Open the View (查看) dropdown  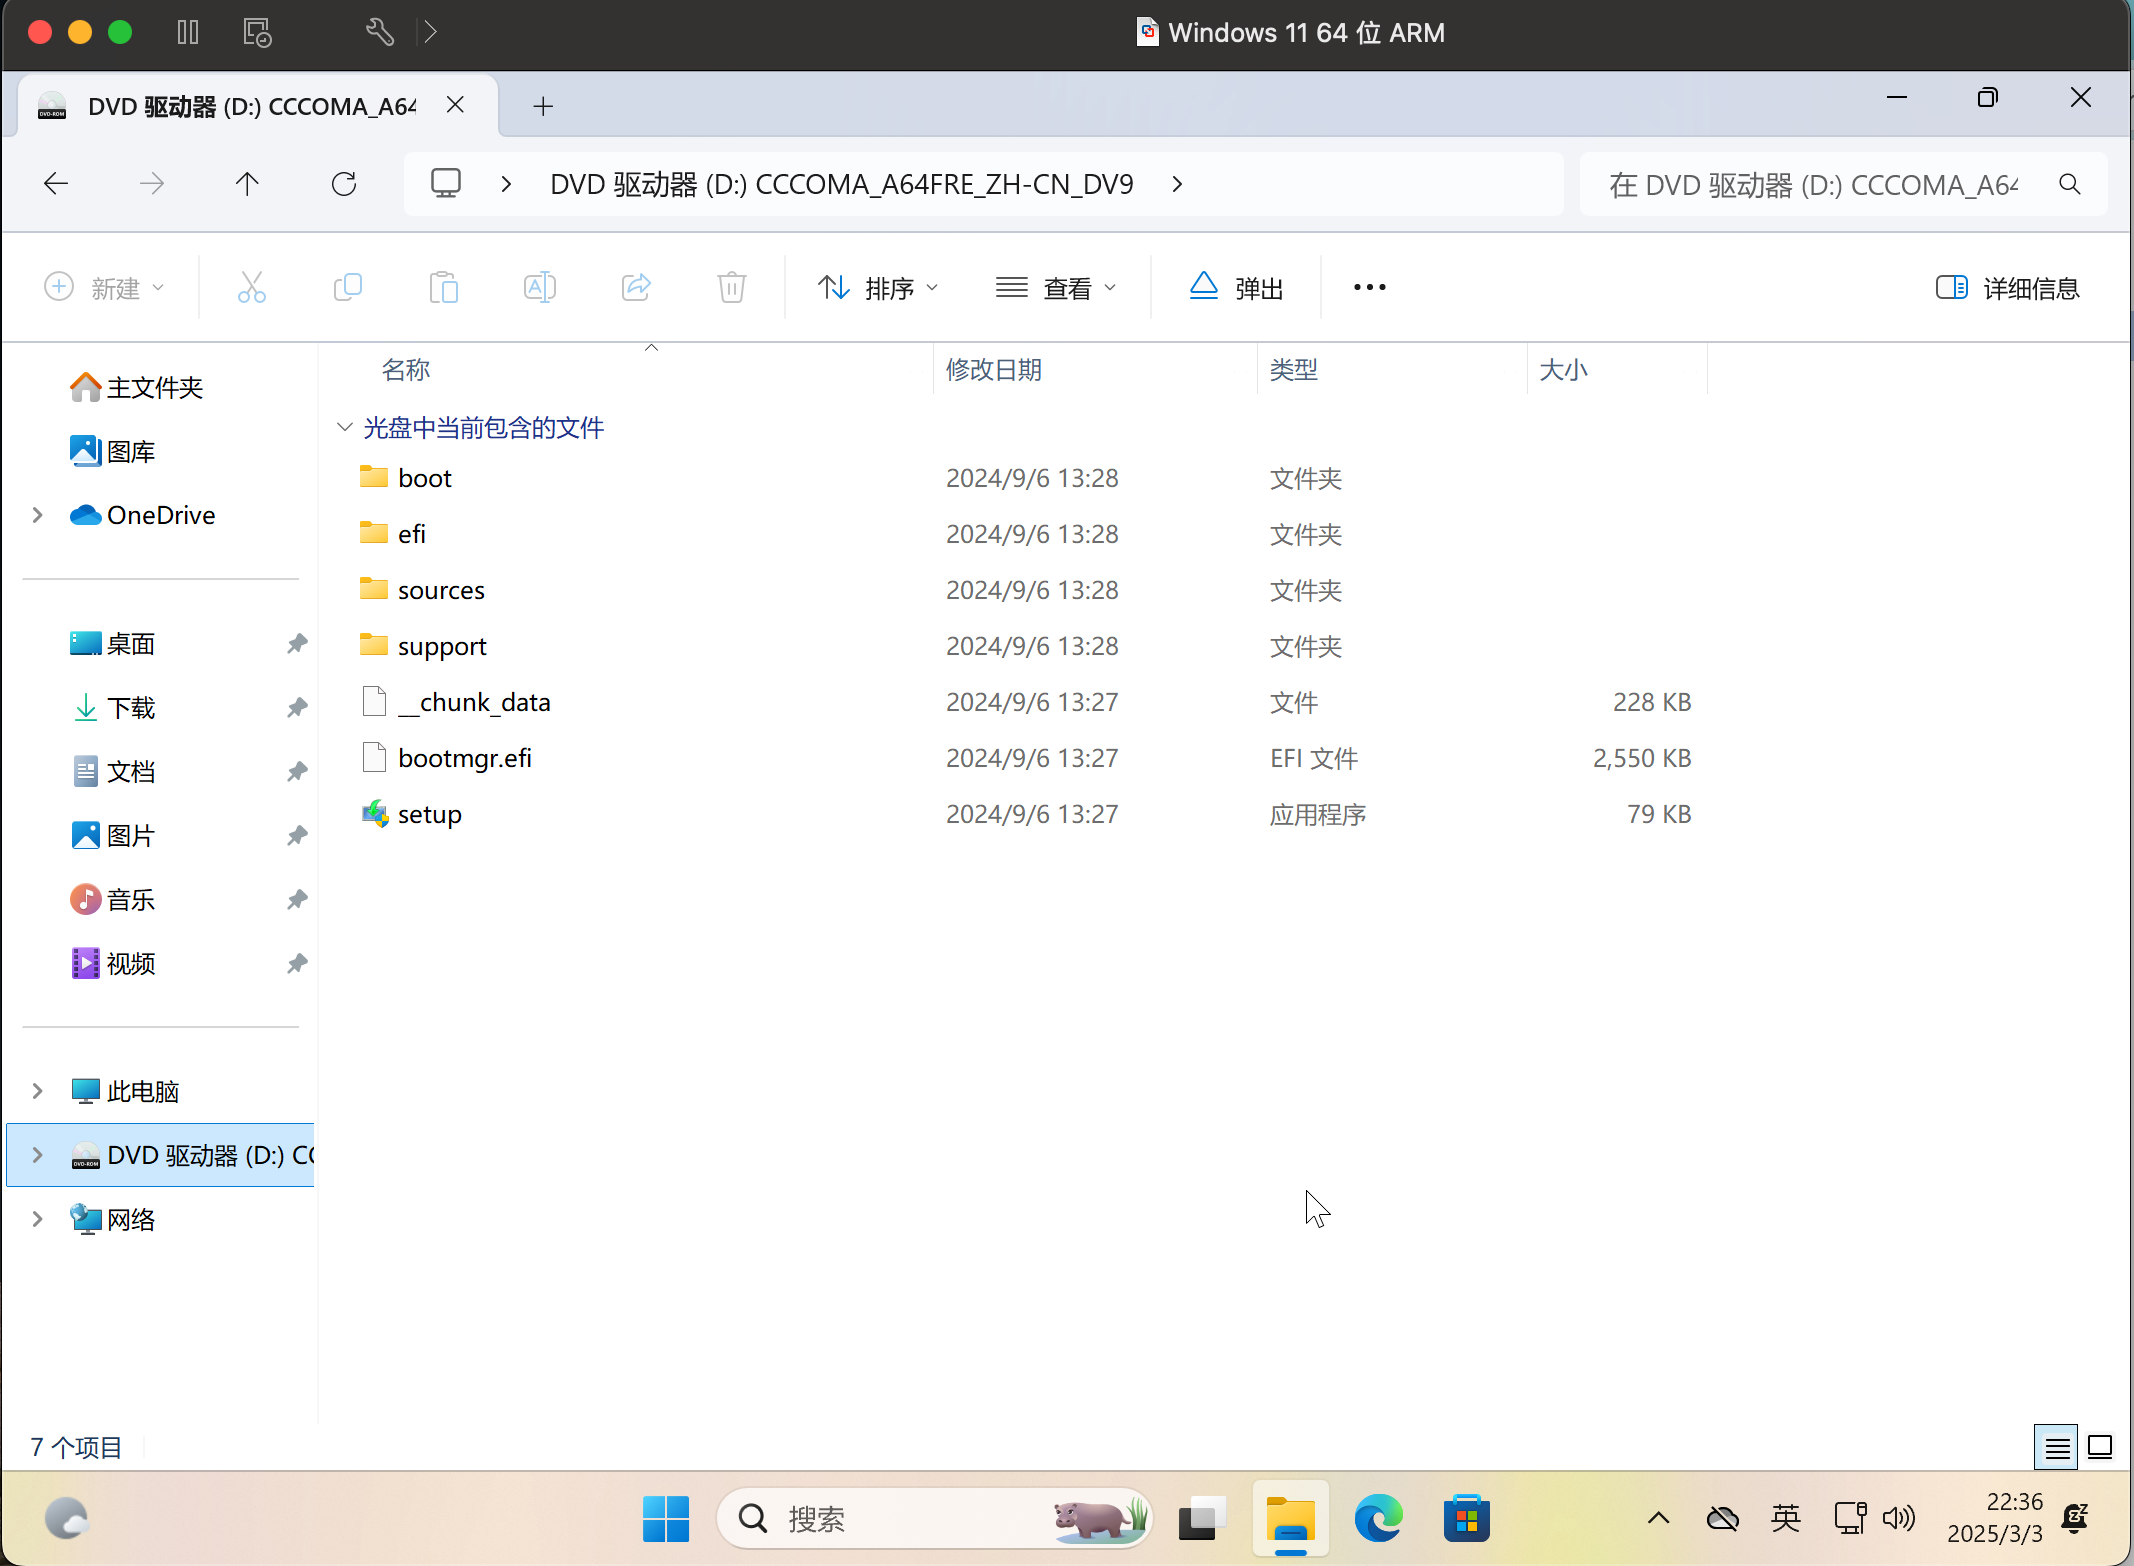click(1056, 288)
